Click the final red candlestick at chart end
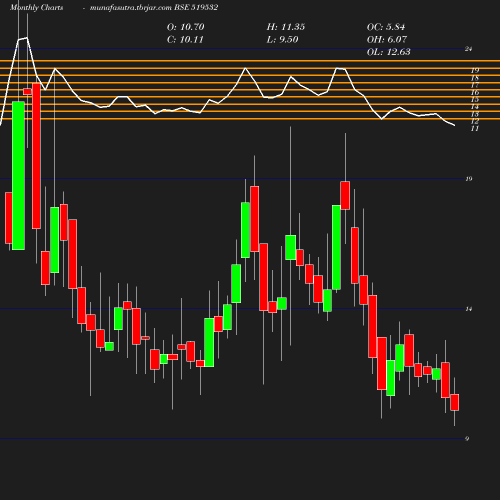This screenshot has width=500, height=500. point(455,402)
